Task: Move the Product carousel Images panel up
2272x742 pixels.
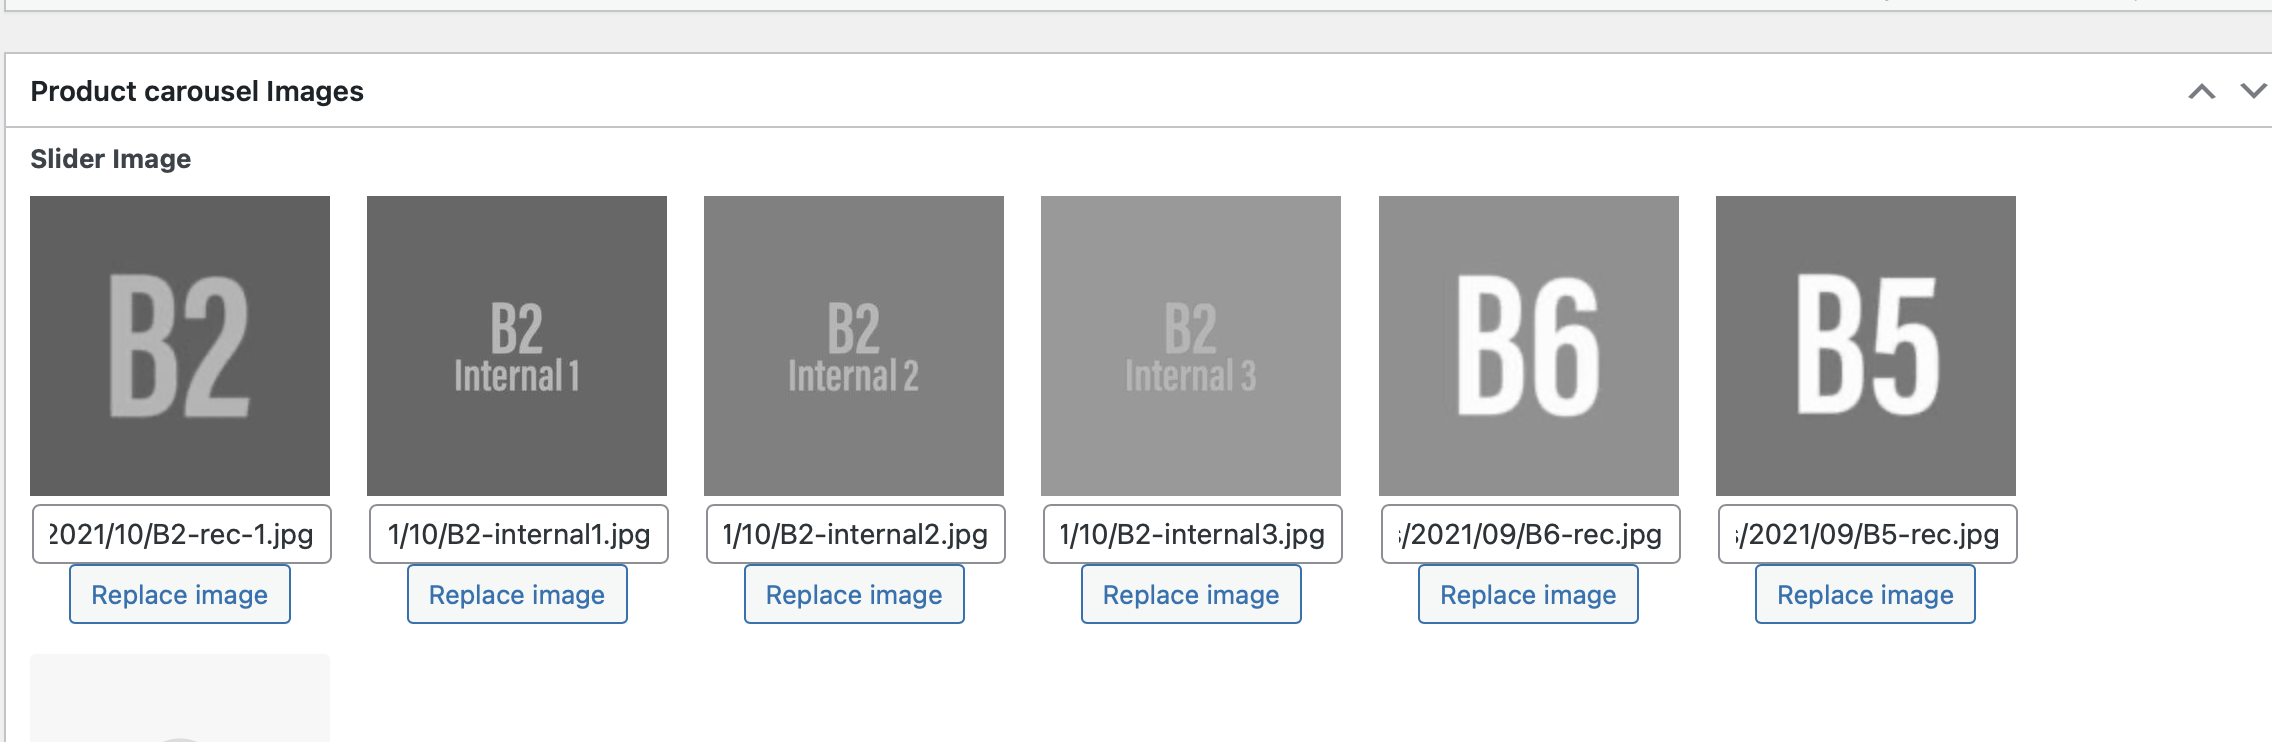Action: (2201, 92)
